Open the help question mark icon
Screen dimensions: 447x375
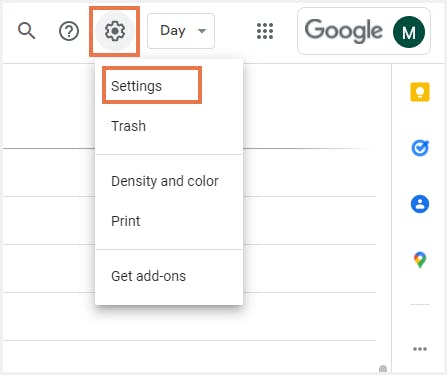click(x=69, y=31)
